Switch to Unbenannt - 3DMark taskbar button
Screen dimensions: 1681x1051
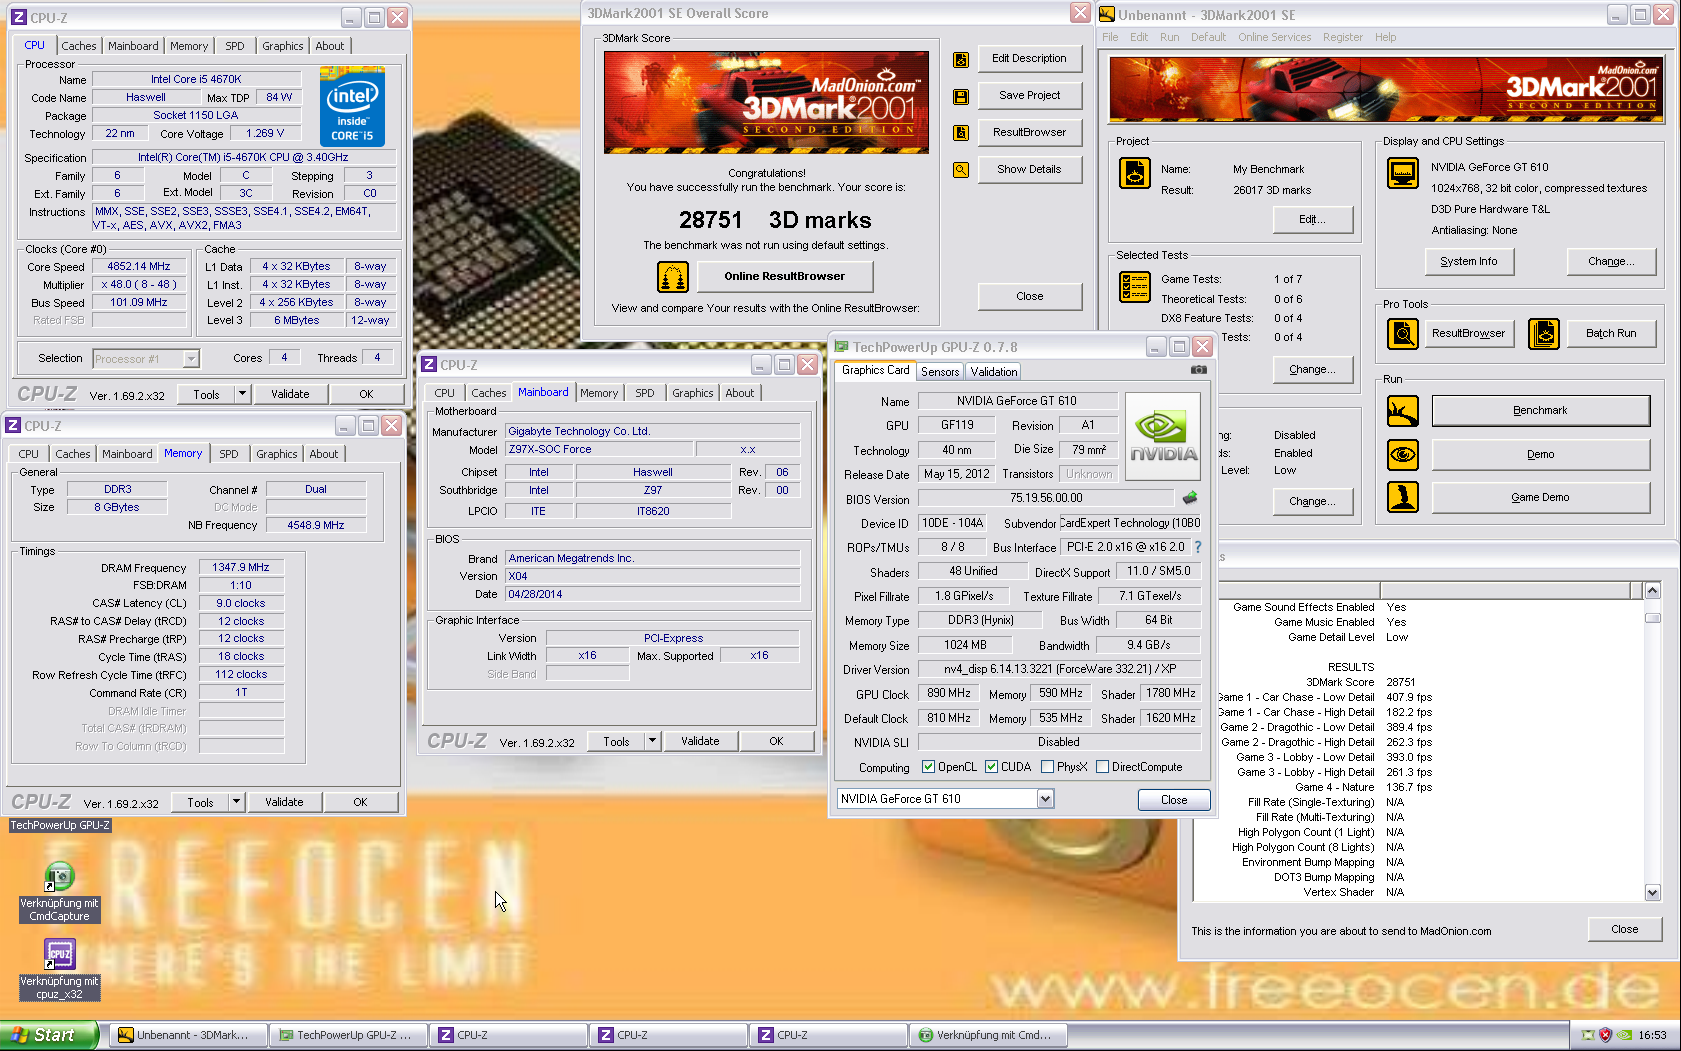tap(188, 1036)
